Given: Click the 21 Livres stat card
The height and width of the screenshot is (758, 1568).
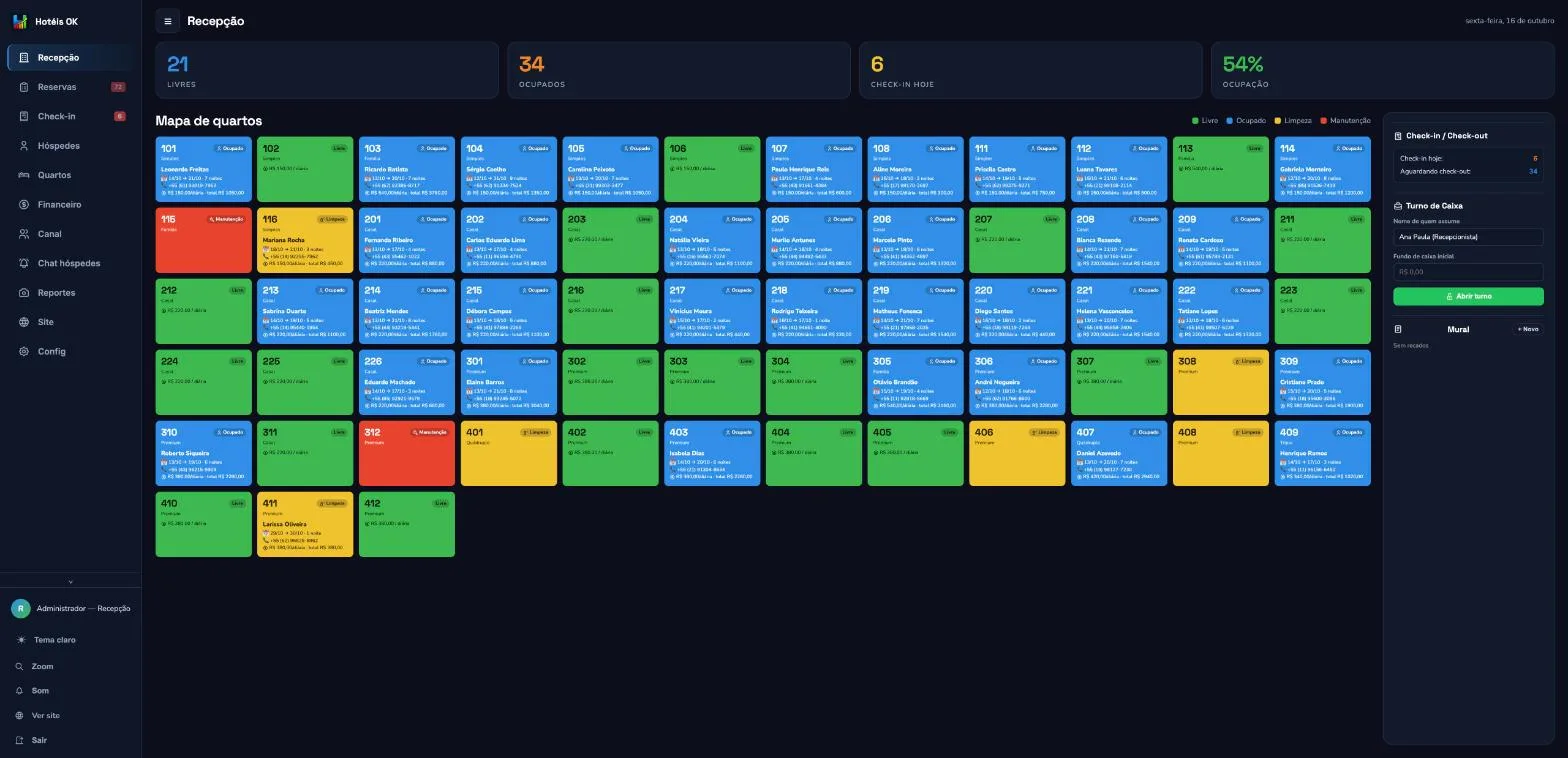Looking at the screenshot, I should tap(327, 70).
